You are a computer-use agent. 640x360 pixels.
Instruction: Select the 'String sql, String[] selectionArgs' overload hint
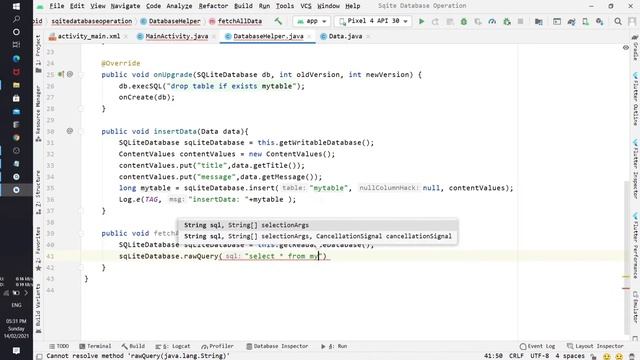[318, 225]
